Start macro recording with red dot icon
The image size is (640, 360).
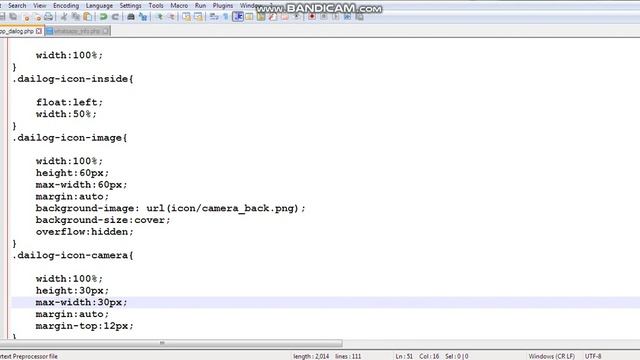click(x=312, y=17)
